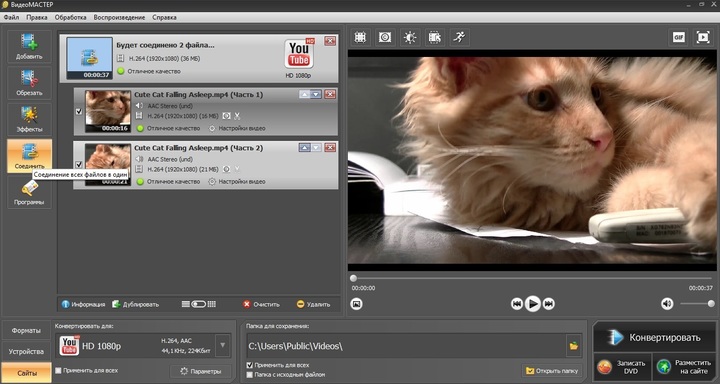
Task: Open the Файл menu
Action: pos(11,17)
